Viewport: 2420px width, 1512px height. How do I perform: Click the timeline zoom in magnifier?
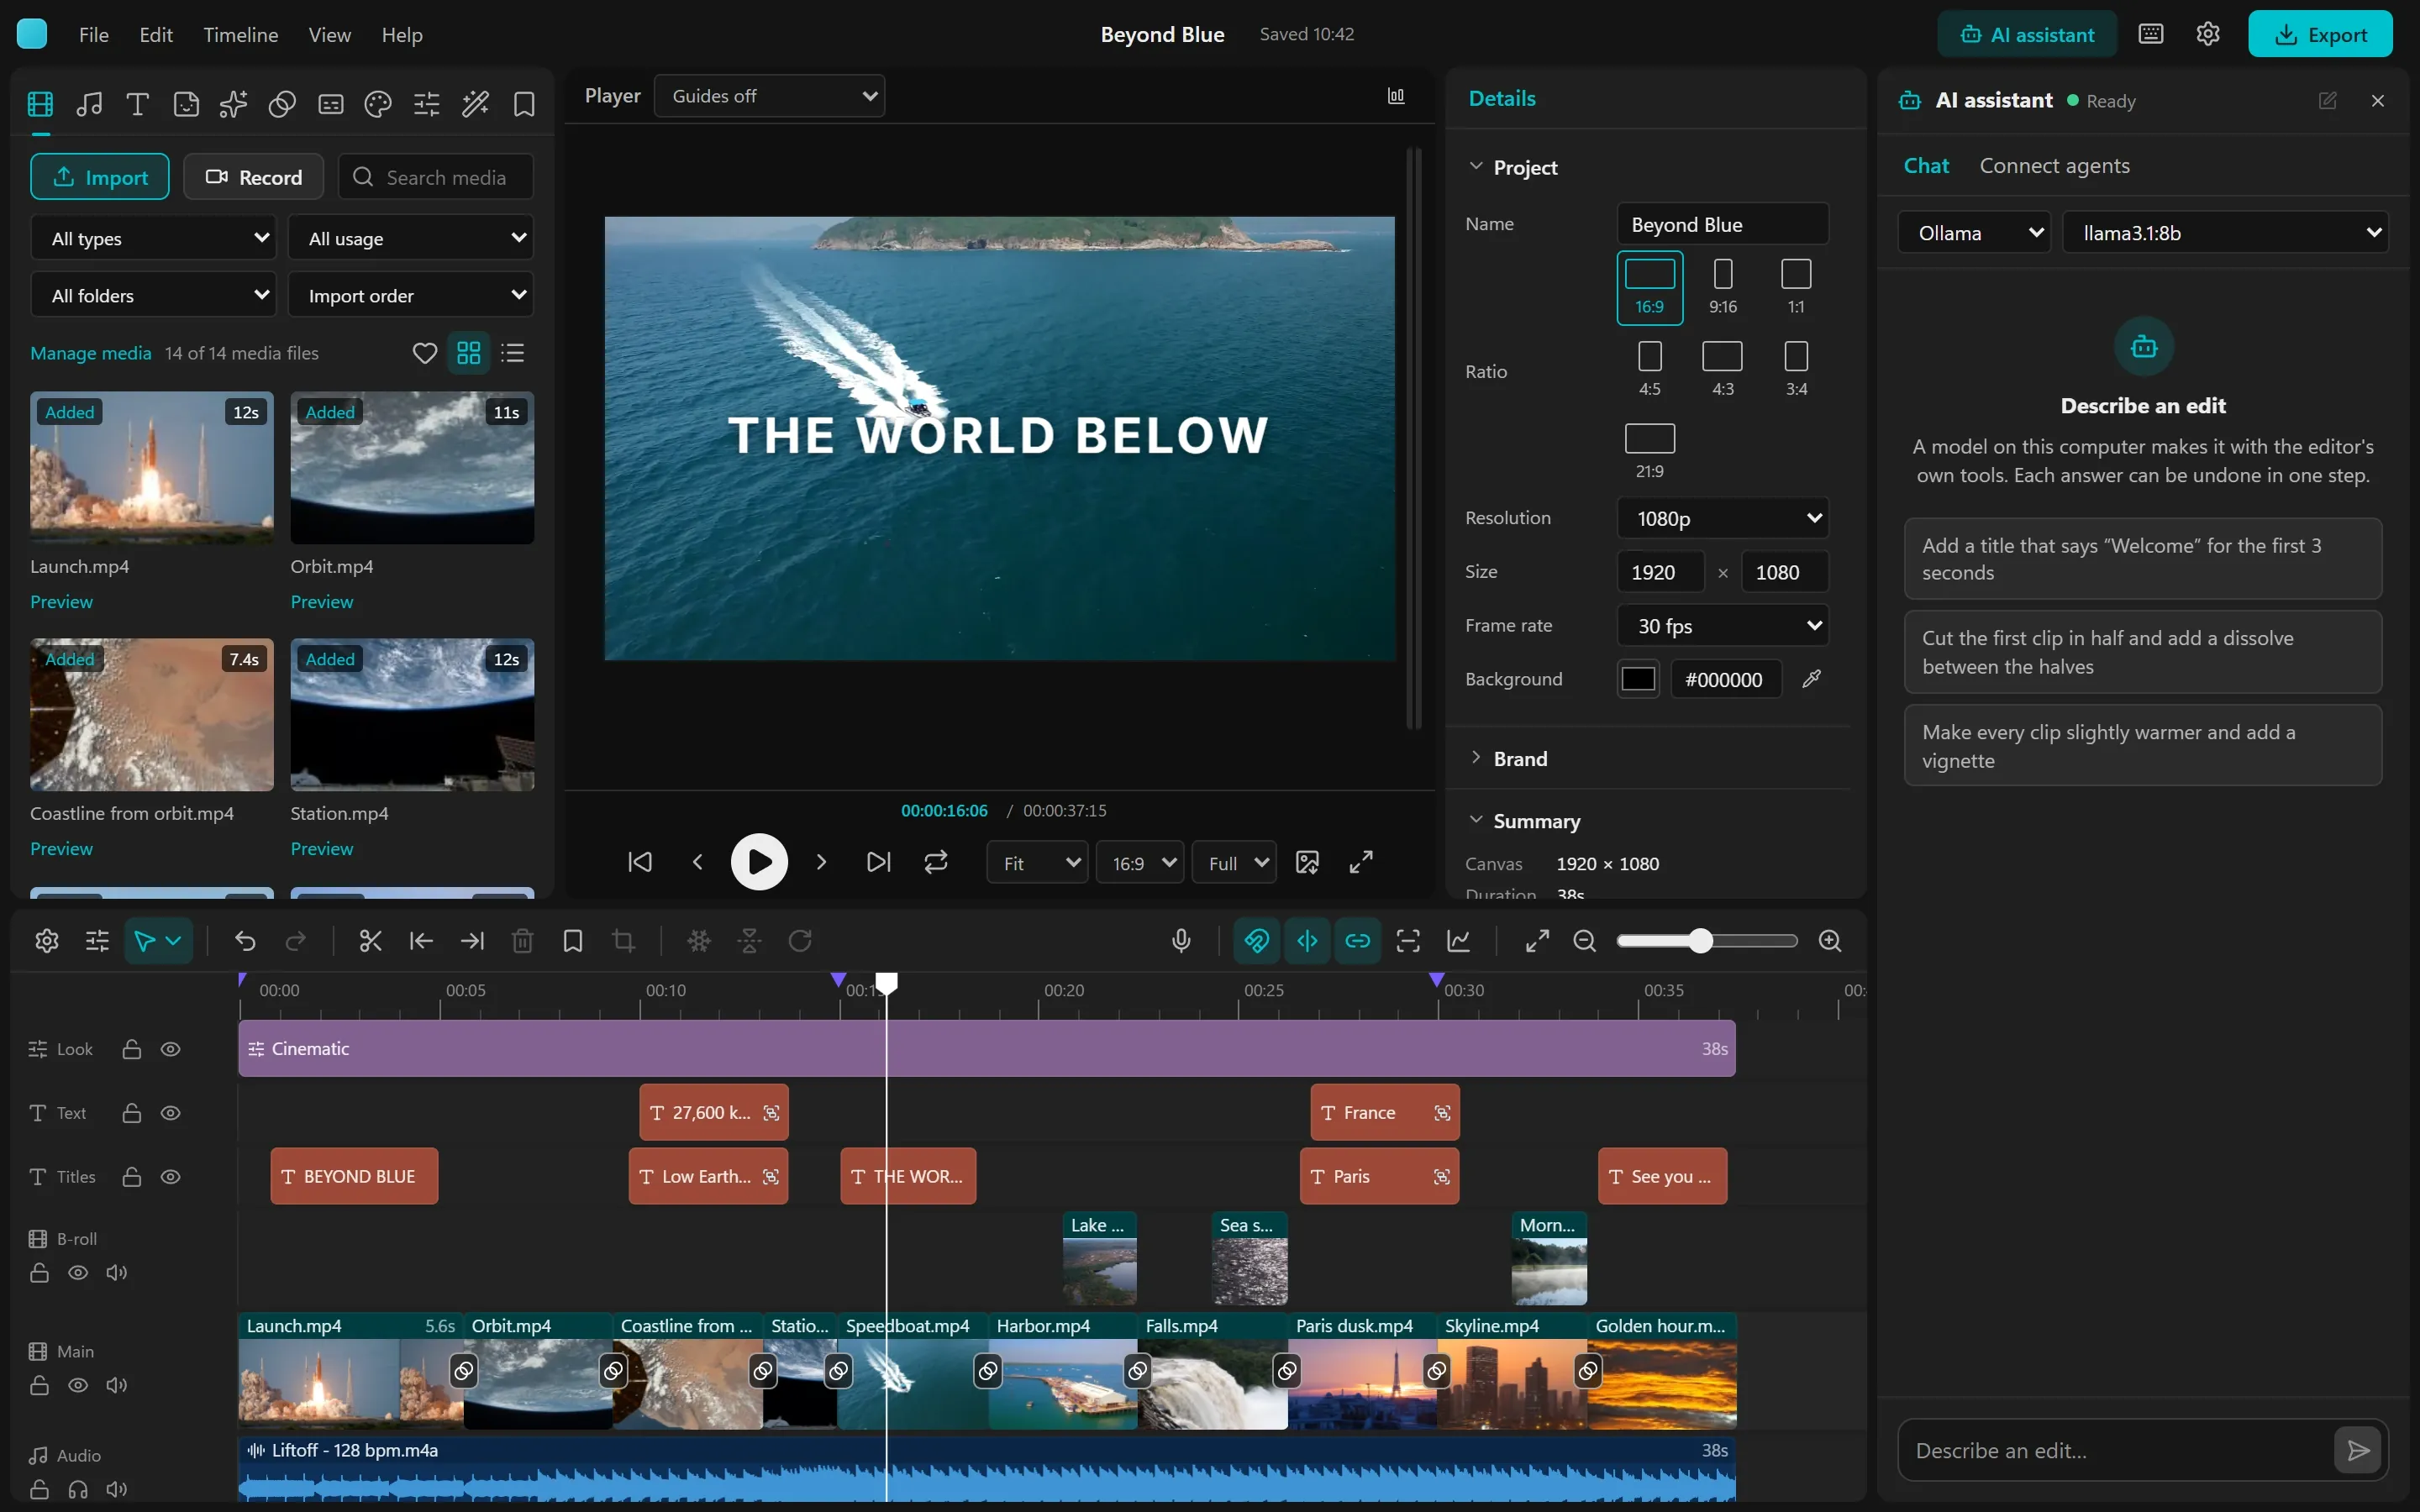1830,941
